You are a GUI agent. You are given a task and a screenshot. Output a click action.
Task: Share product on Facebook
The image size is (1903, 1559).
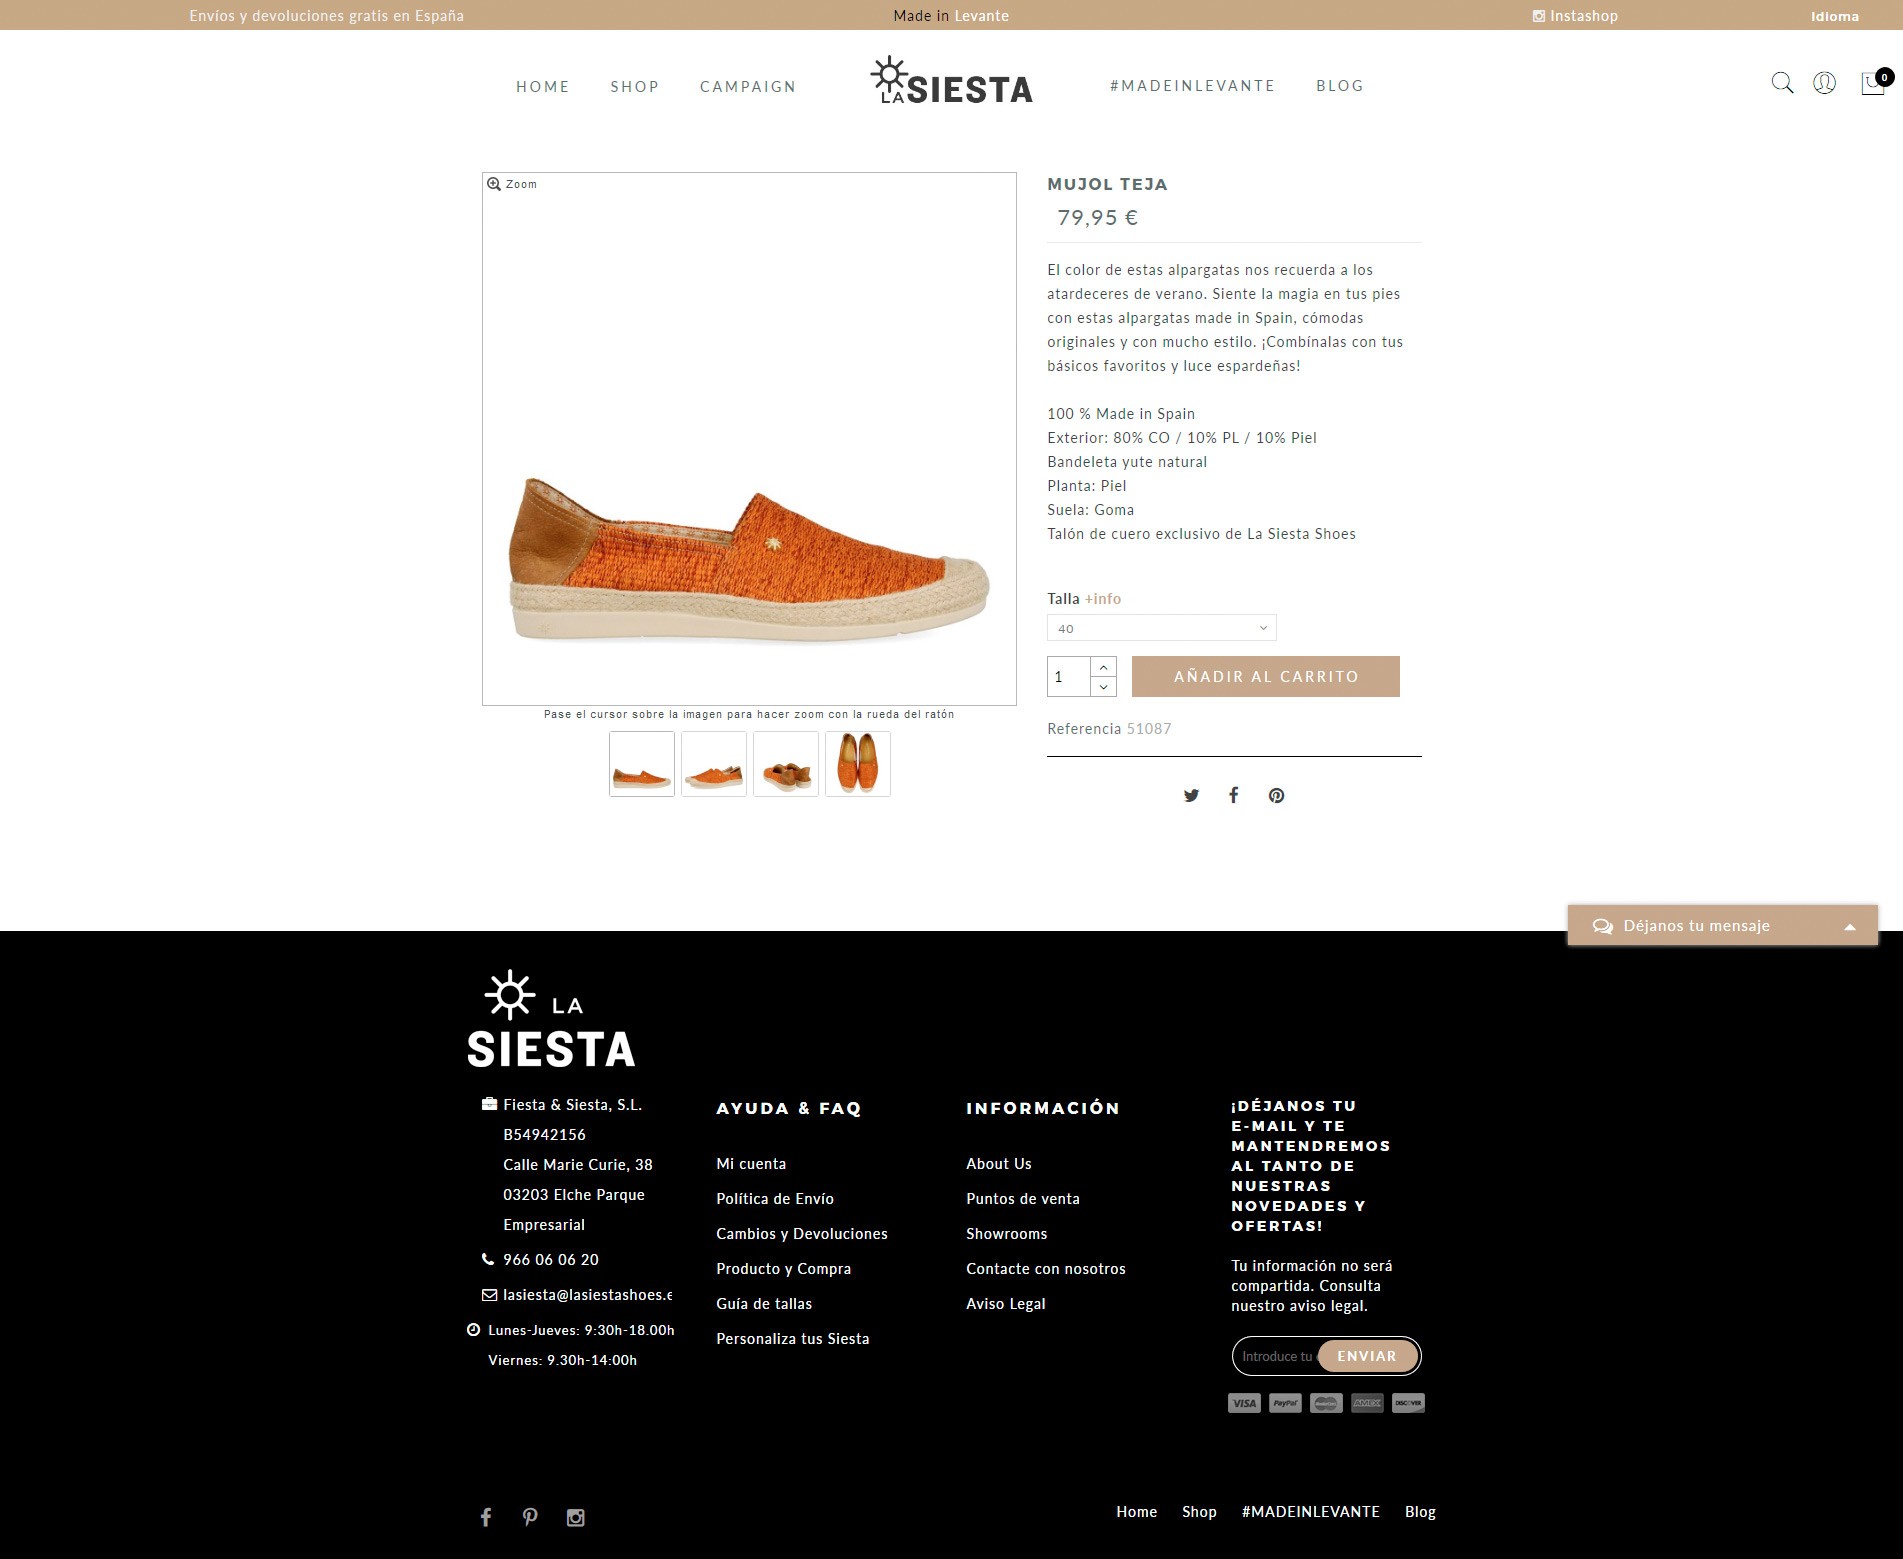pos(1234,795)
